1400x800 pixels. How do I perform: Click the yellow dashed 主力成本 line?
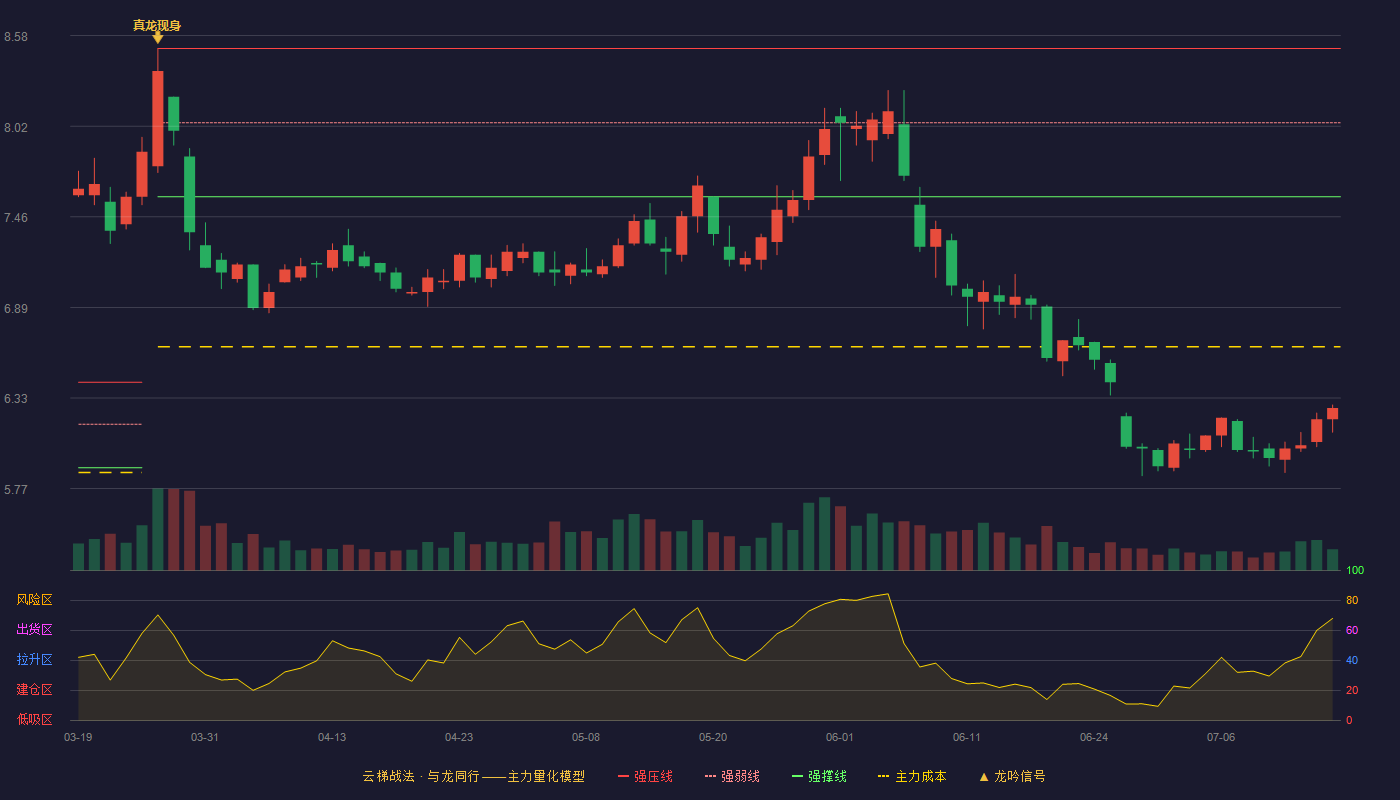tap(748, 347)
